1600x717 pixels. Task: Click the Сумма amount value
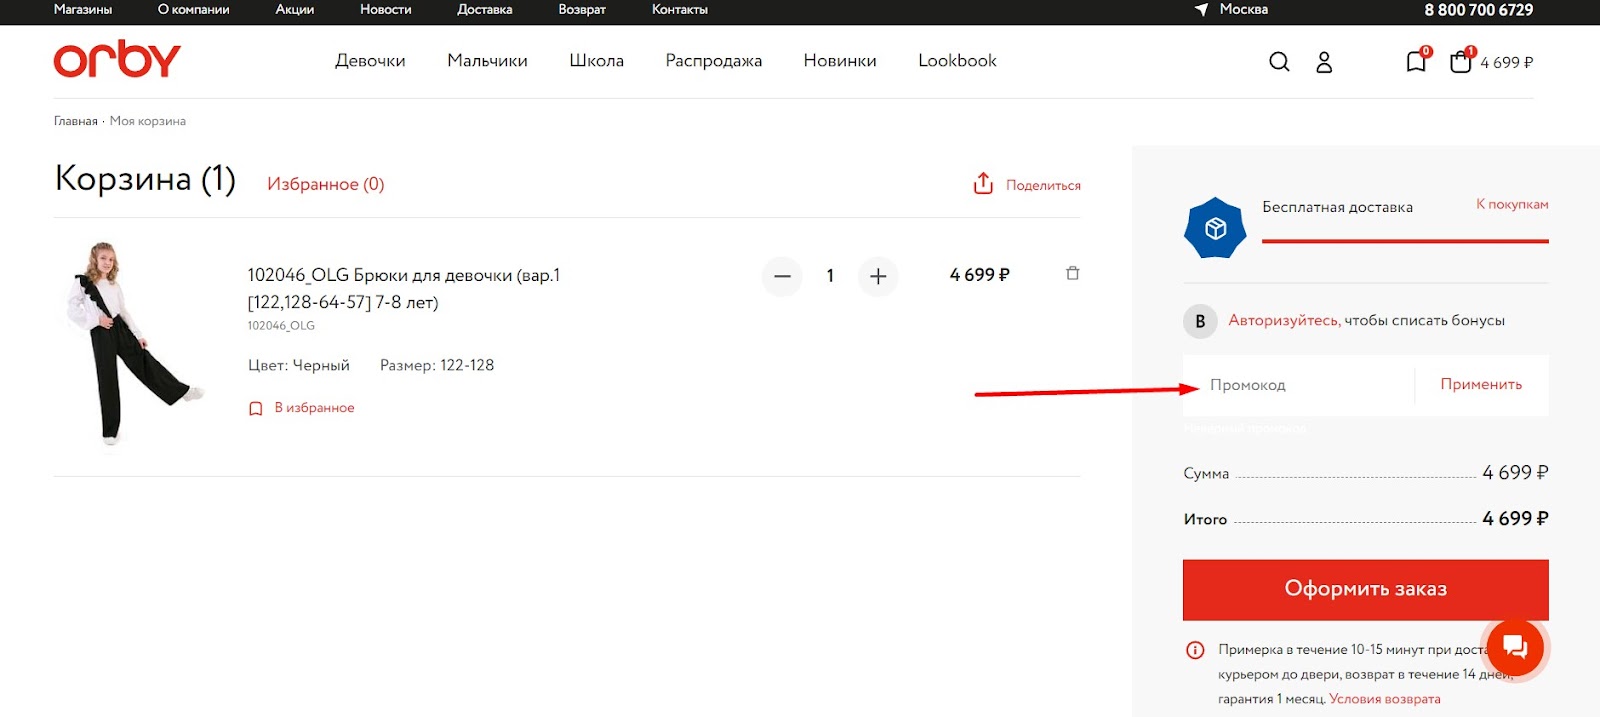(x=1515, y=472)
